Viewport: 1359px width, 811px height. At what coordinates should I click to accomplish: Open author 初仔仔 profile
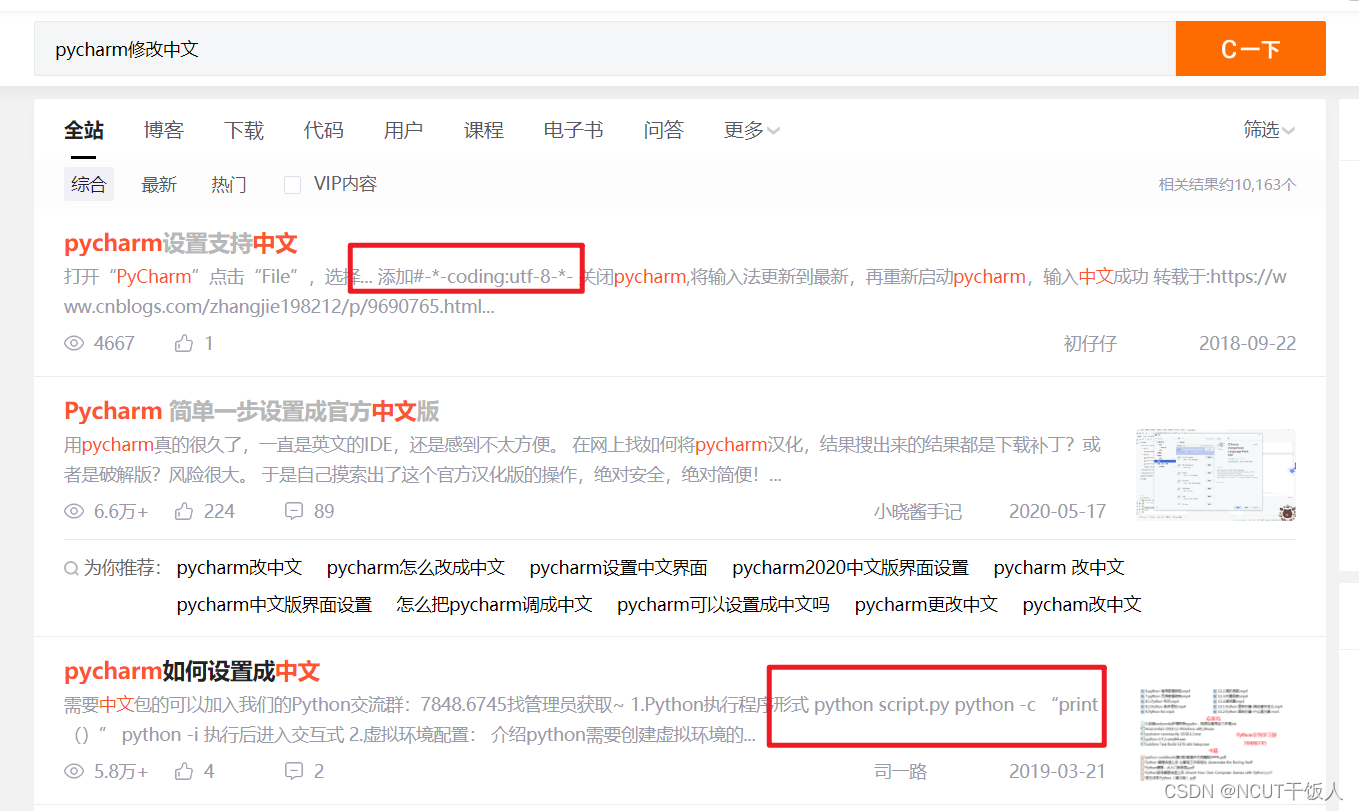tap(1090, 343)
